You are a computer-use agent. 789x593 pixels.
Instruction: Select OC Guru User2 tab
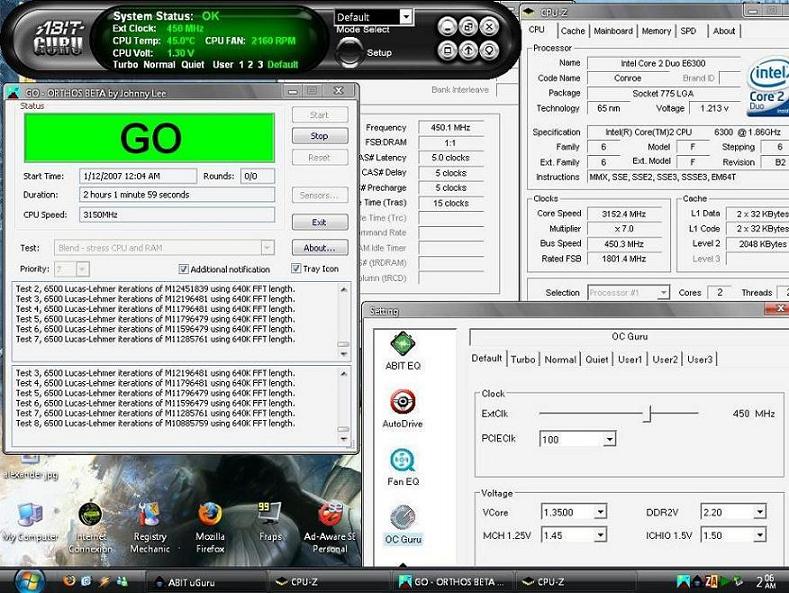click(665, 359)
